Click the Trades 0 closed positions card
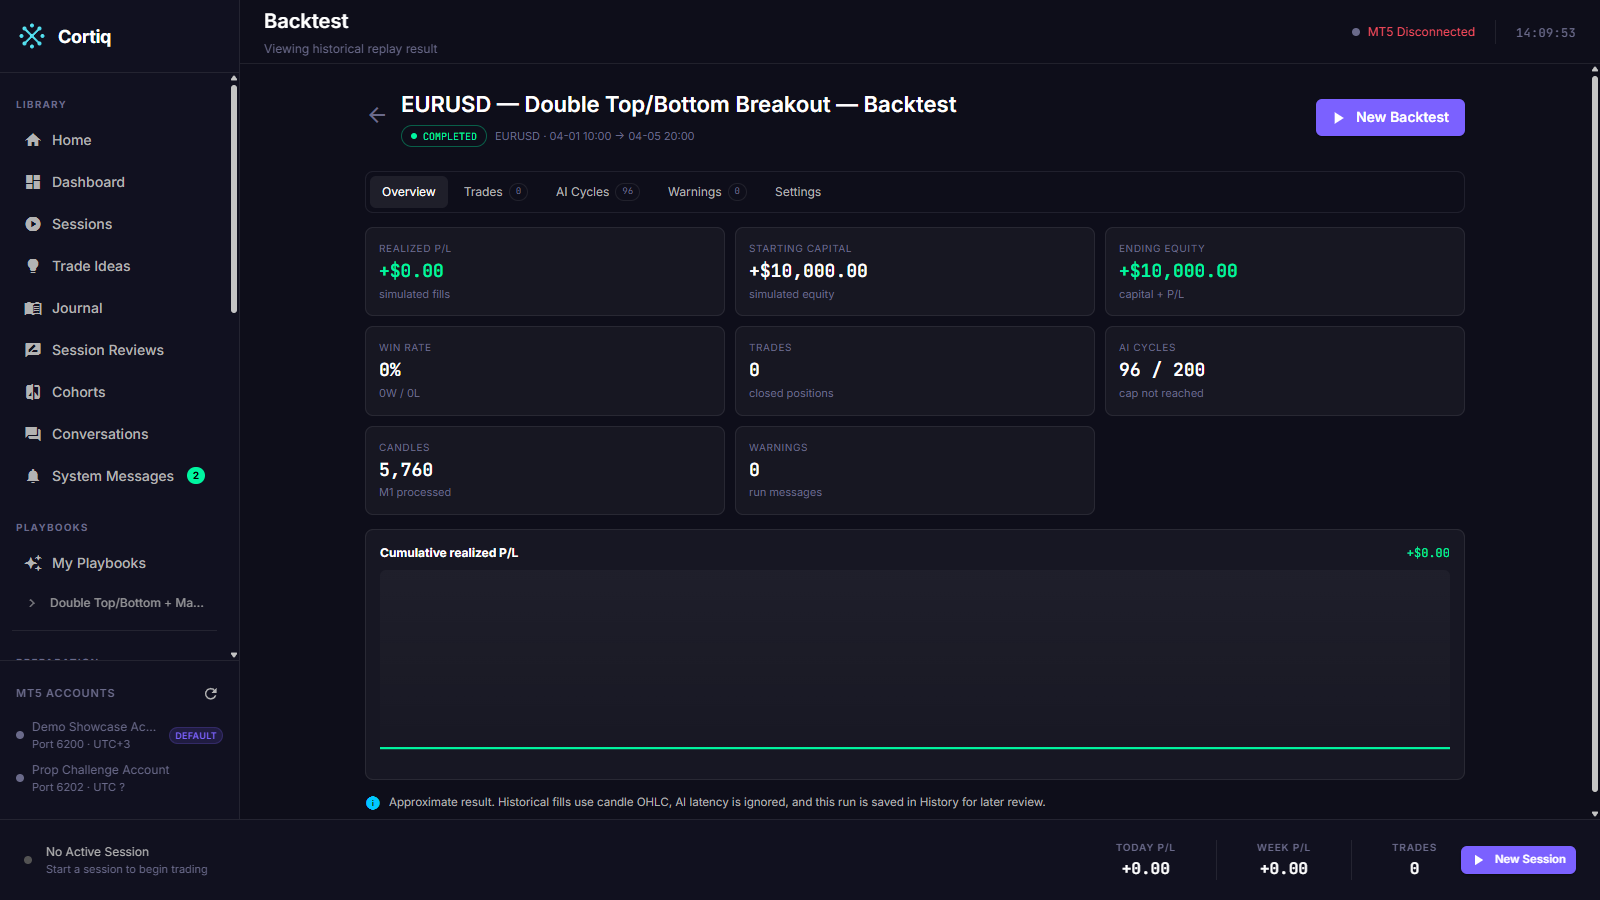The image size is (1600, 900). (x=915, y=371)
